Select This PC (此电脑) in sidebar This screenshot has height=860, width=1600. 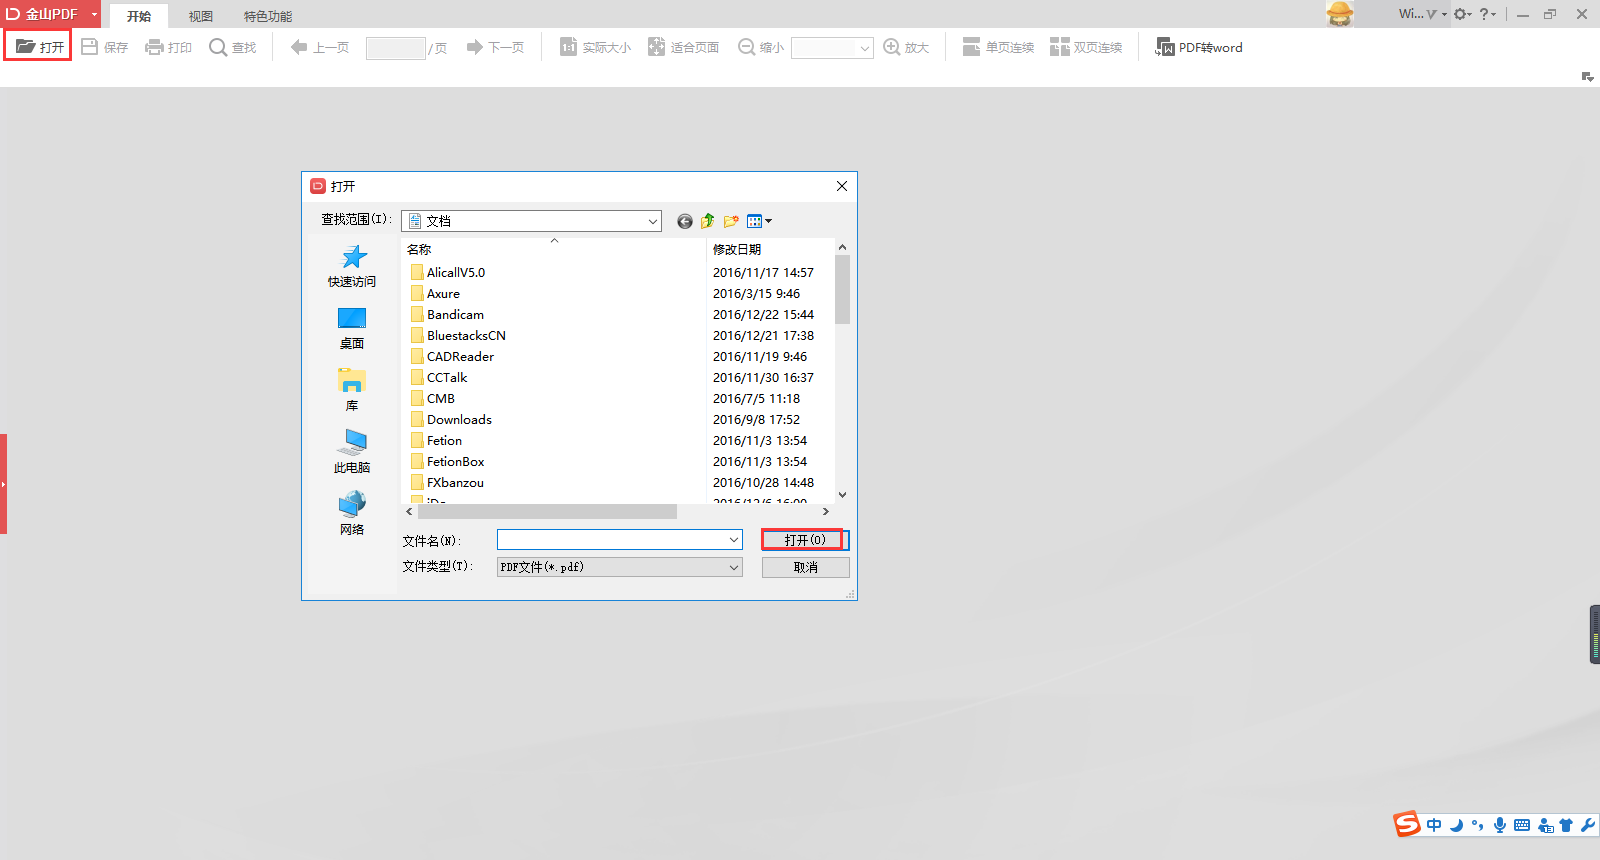pyautogui.click(x=352, y=451)
